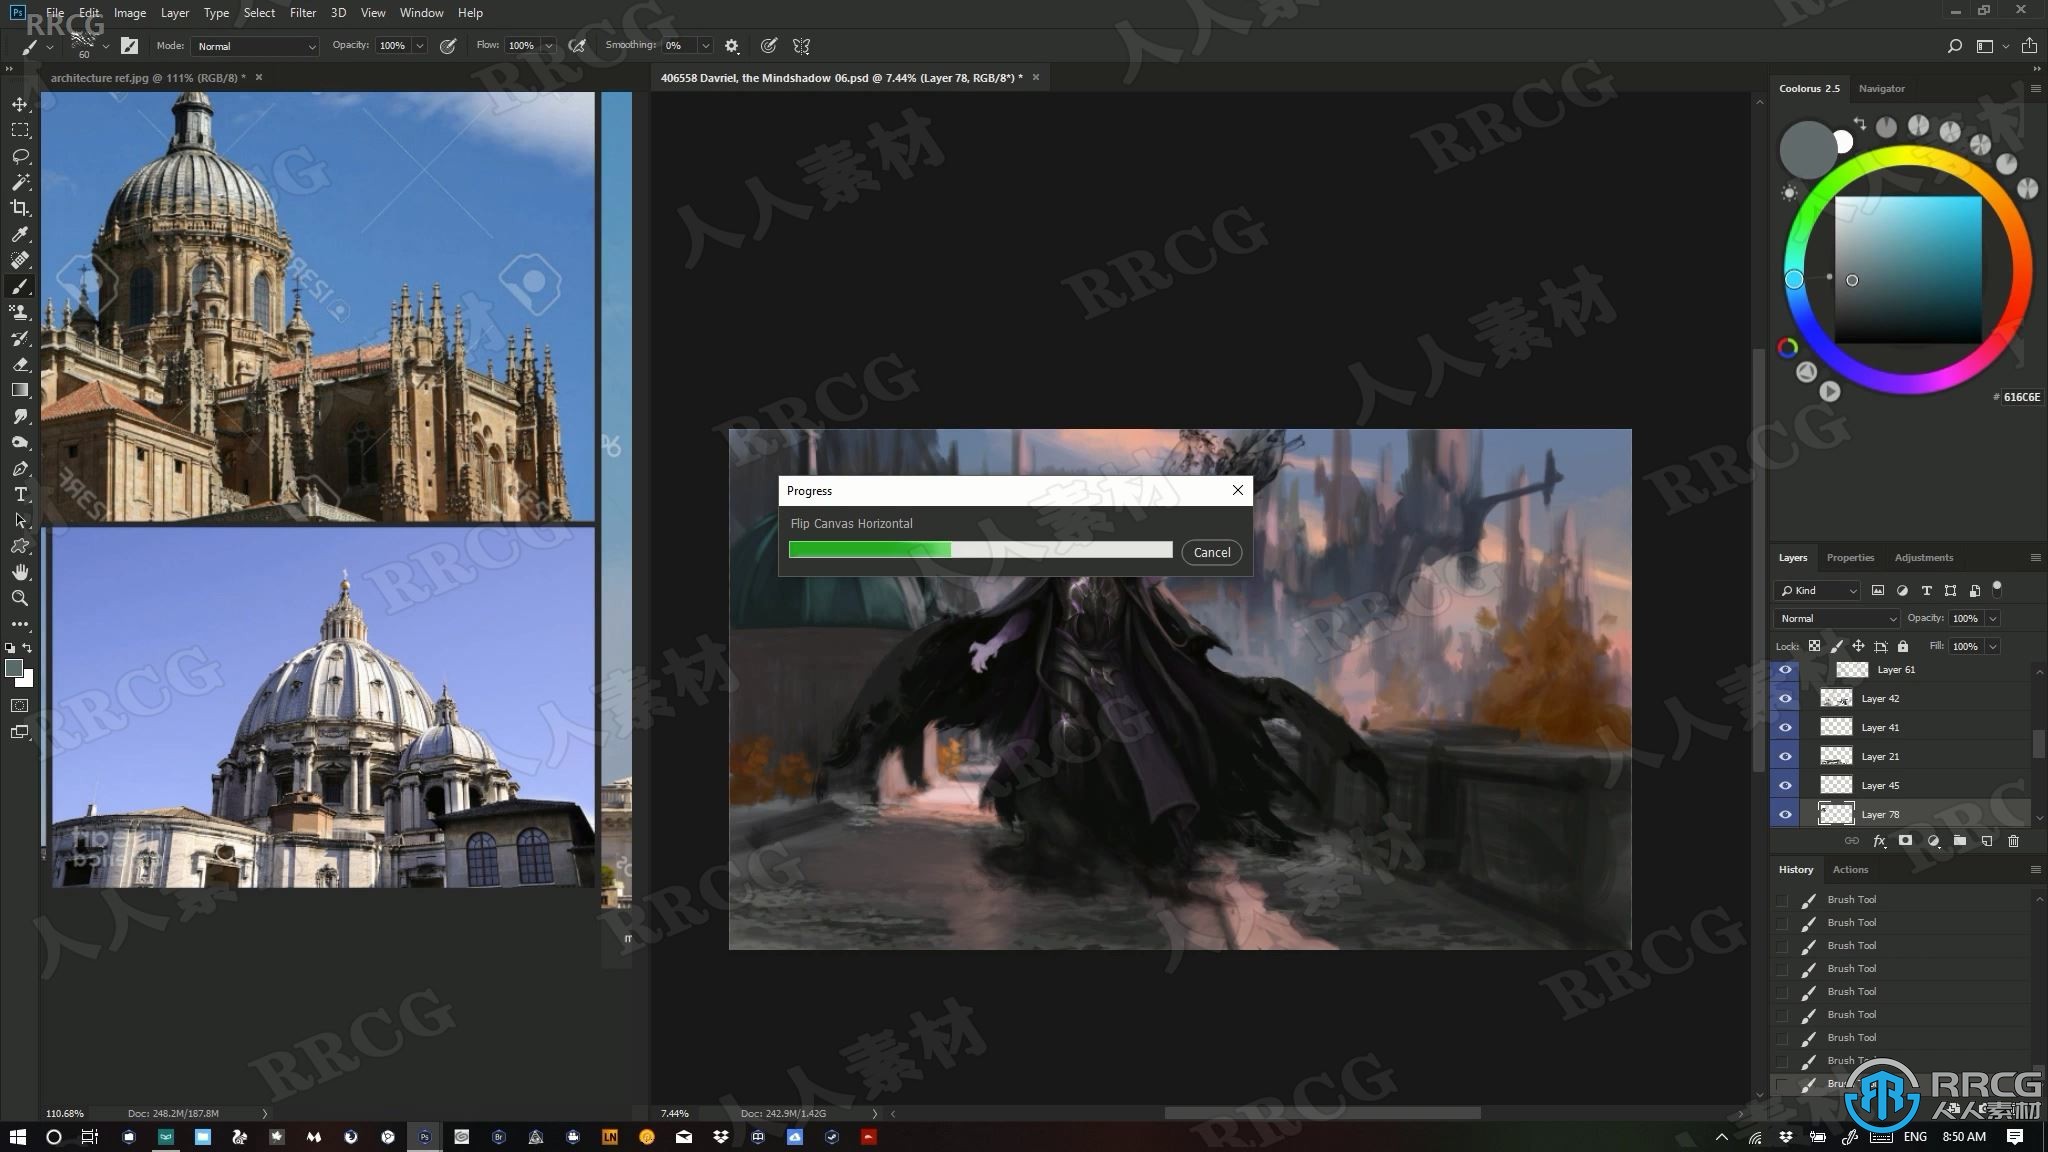
Task: Click the Actions tab in history panel
Action: [1851, 868]
